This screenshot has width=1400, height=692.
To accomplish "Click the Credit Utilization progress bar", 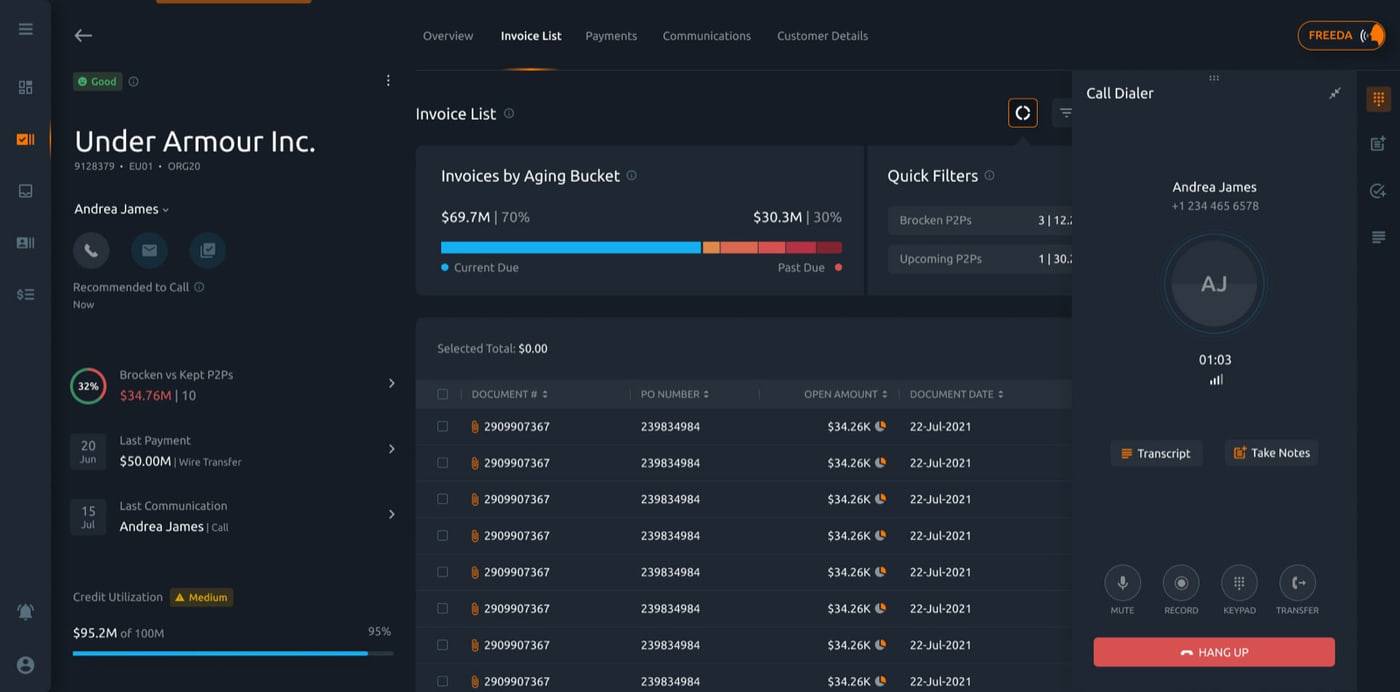I will pyautogui.click(x=233, y=653).
